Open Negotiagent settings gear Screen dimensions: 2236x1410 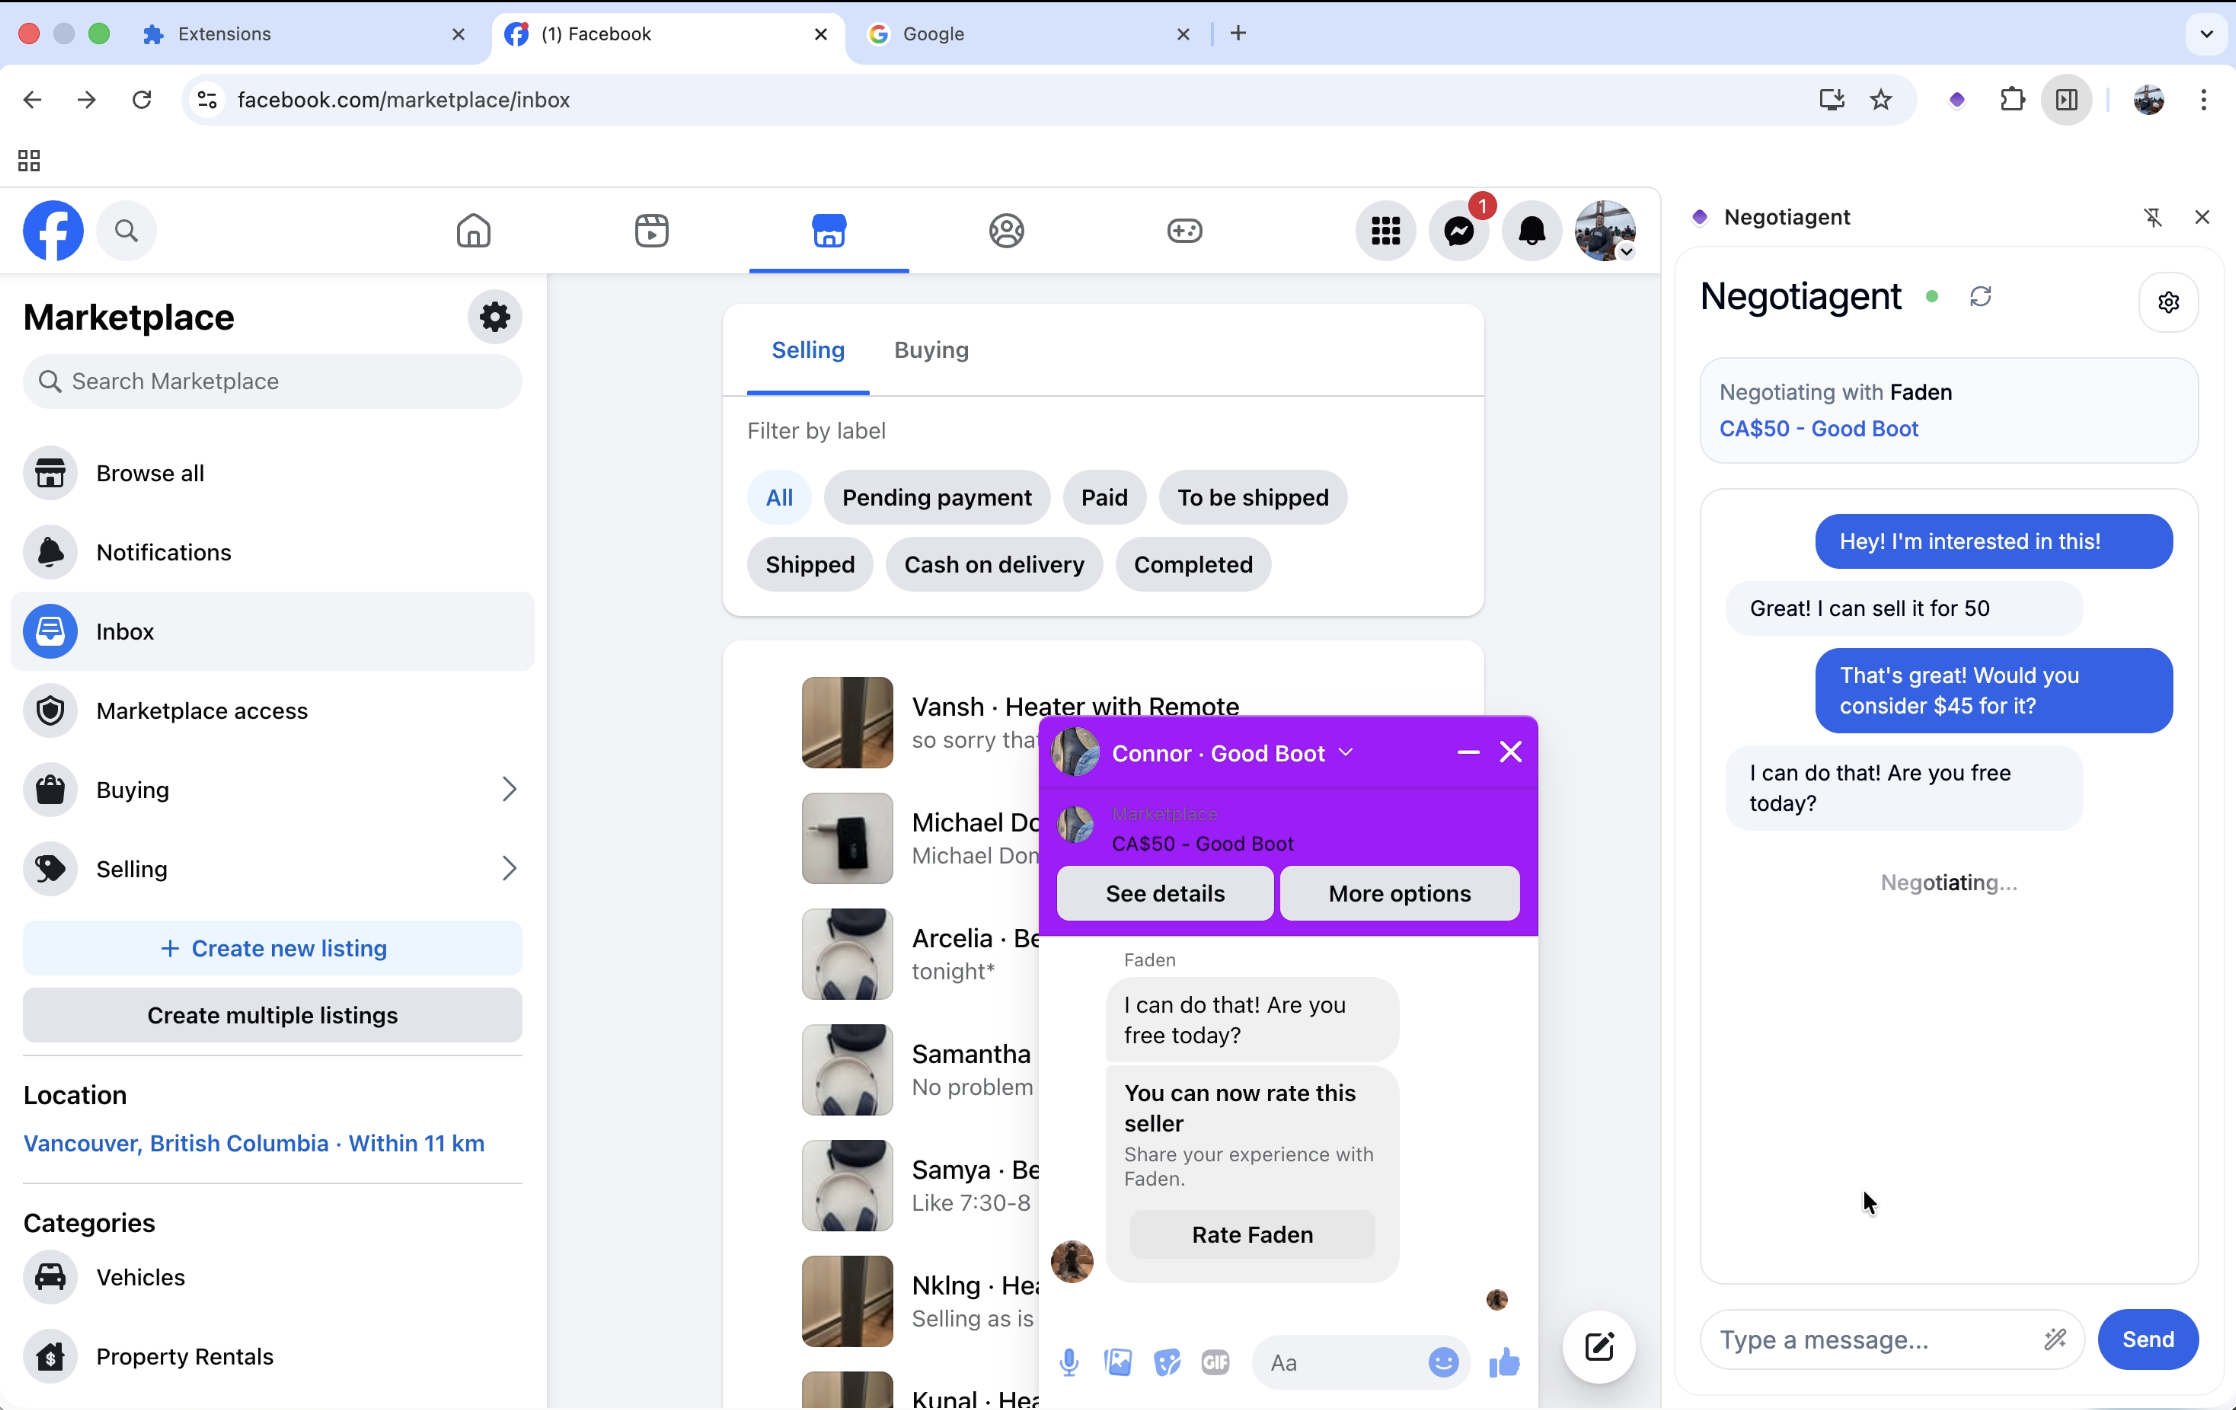pyautogui.click(x=2168, y=302)
